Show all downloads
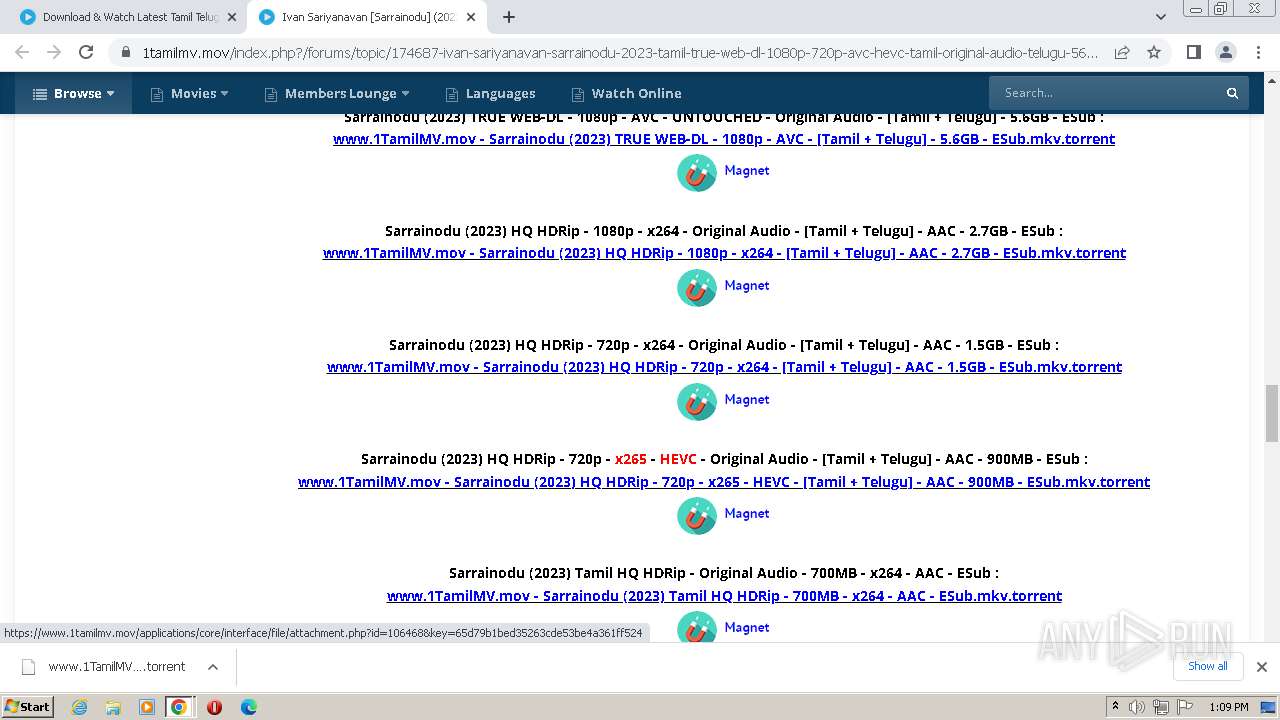This screenshot has width=1280, height=720. pos(1207,666)
